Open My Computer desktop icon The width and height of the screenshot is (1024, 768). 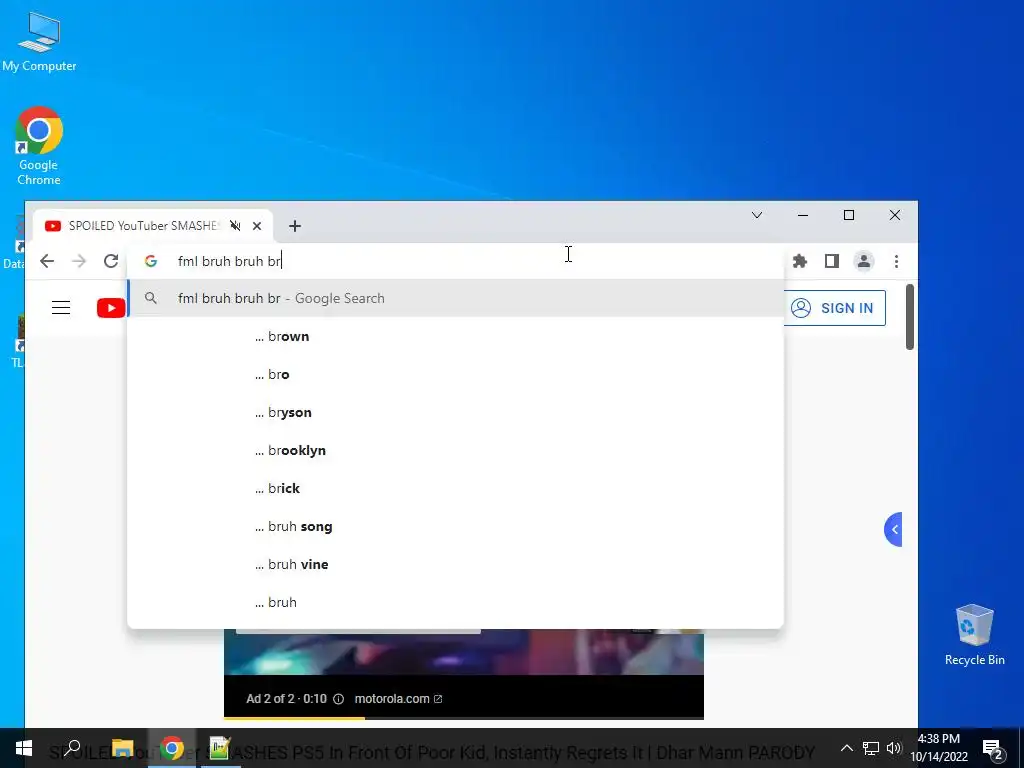coord(39,42)
